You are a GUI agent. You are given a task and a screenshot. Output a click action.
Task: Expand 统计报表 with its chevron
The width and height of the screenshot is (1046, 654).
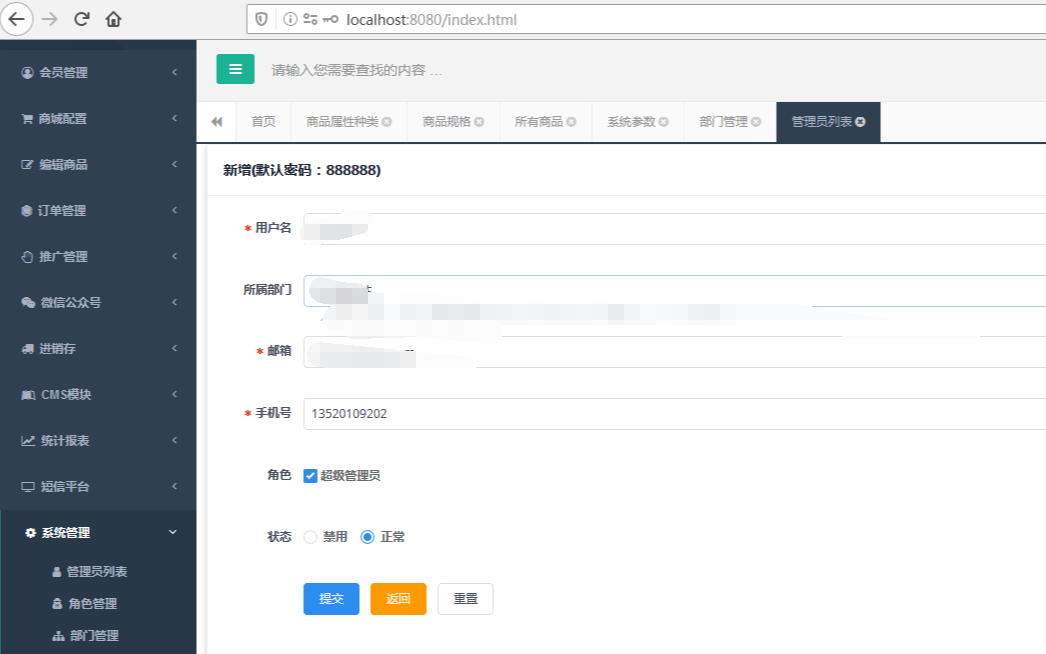(x=175, y=440)
